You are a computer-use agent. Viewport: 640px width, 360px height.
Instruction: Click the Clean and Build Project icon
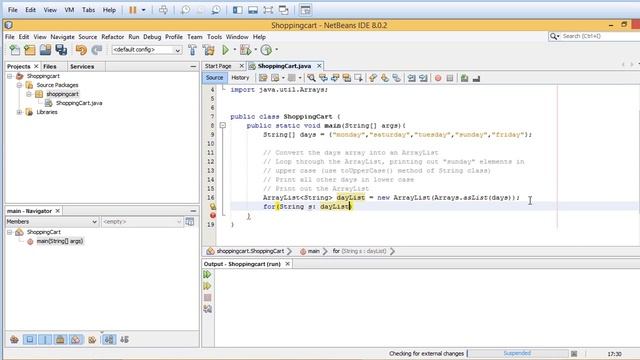point(209,50)
